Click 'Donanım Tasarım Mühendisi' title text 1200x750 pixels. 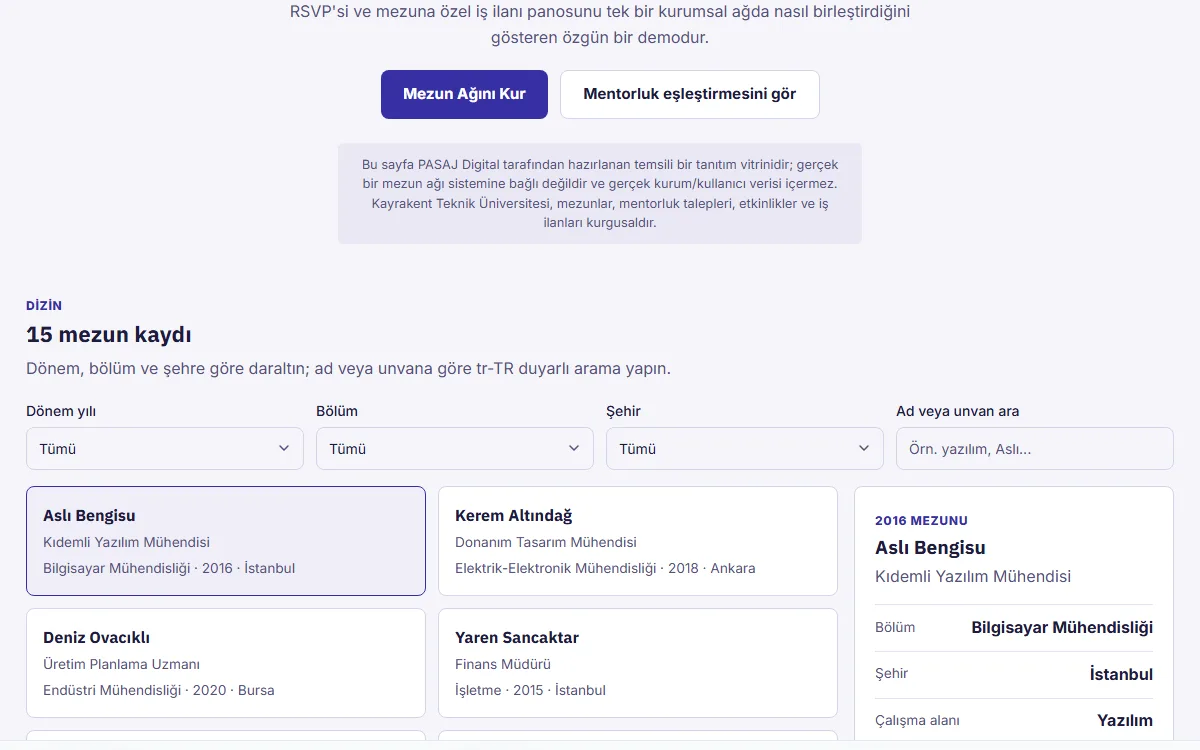point(546,542)
